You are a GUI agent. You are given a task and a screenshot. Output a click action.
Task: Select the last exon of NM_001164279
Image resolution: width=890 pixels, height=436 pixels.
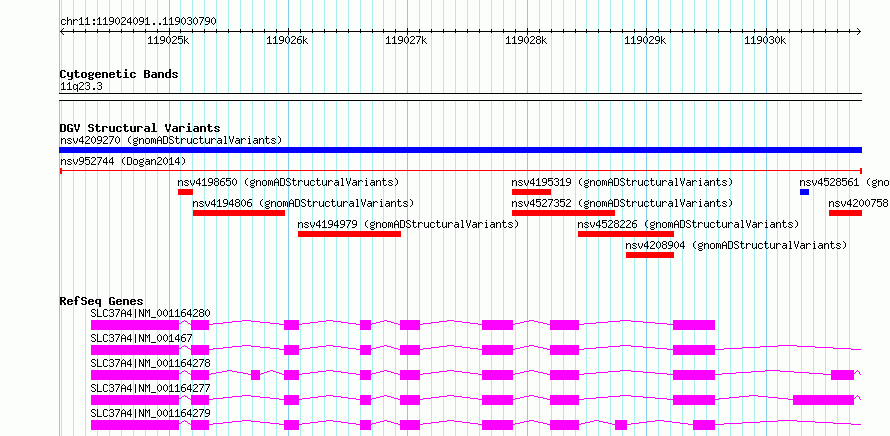click(x=704, y=425)
